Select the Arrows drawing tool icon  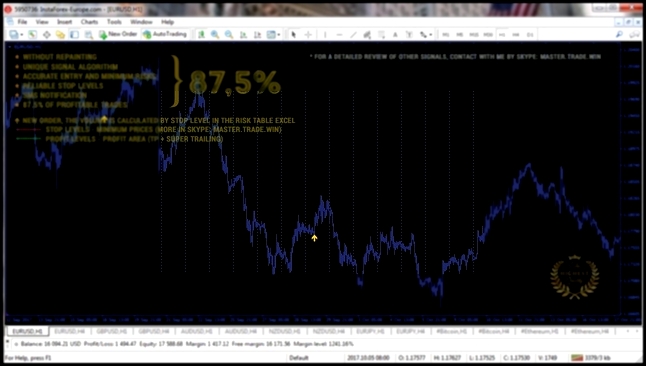click(423, 35)
